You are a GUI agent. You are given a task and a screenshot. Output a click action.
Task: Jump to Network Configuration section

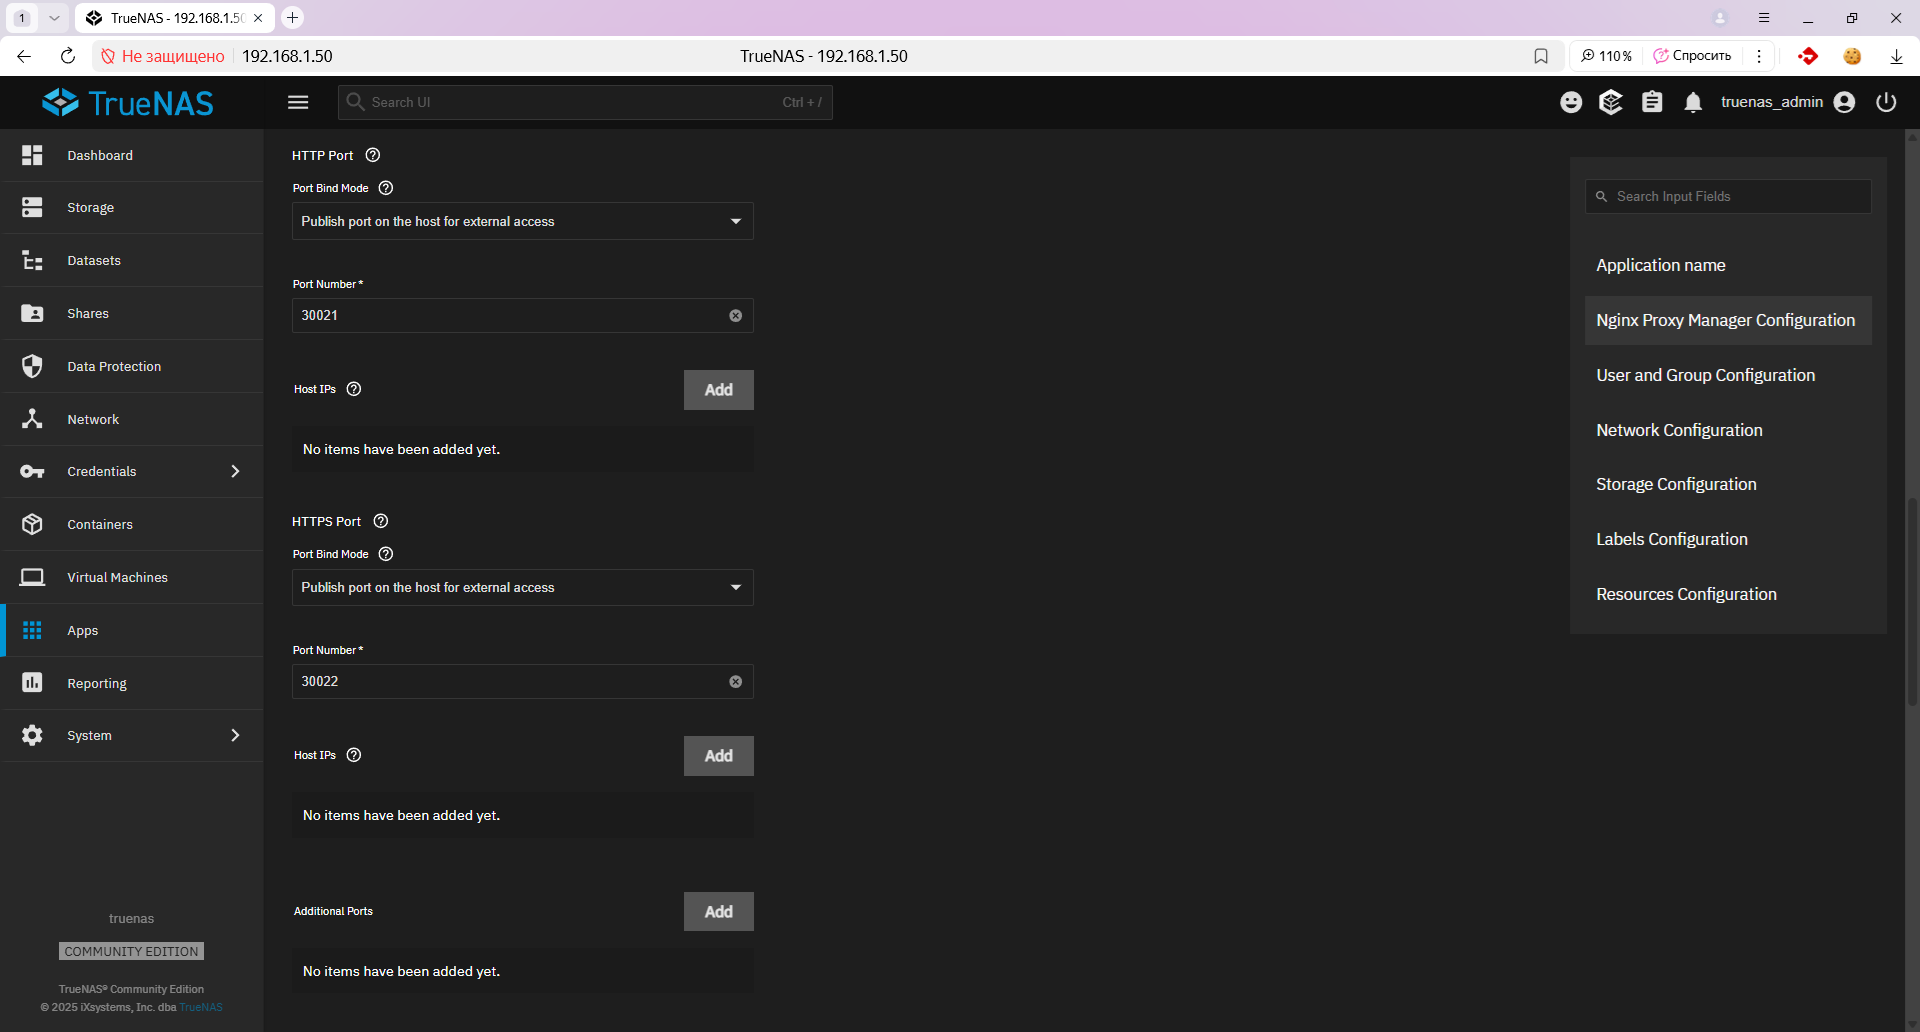(1679, 430)
